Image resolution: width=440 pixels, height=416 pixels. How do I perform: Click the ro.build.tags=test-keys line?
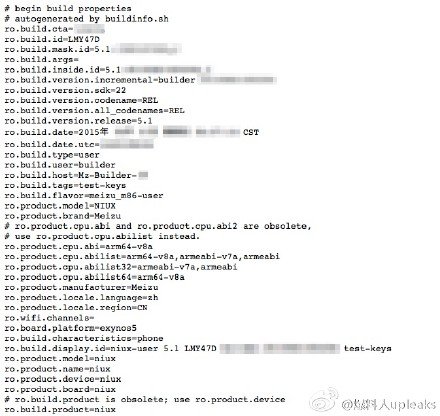[65, 185]
